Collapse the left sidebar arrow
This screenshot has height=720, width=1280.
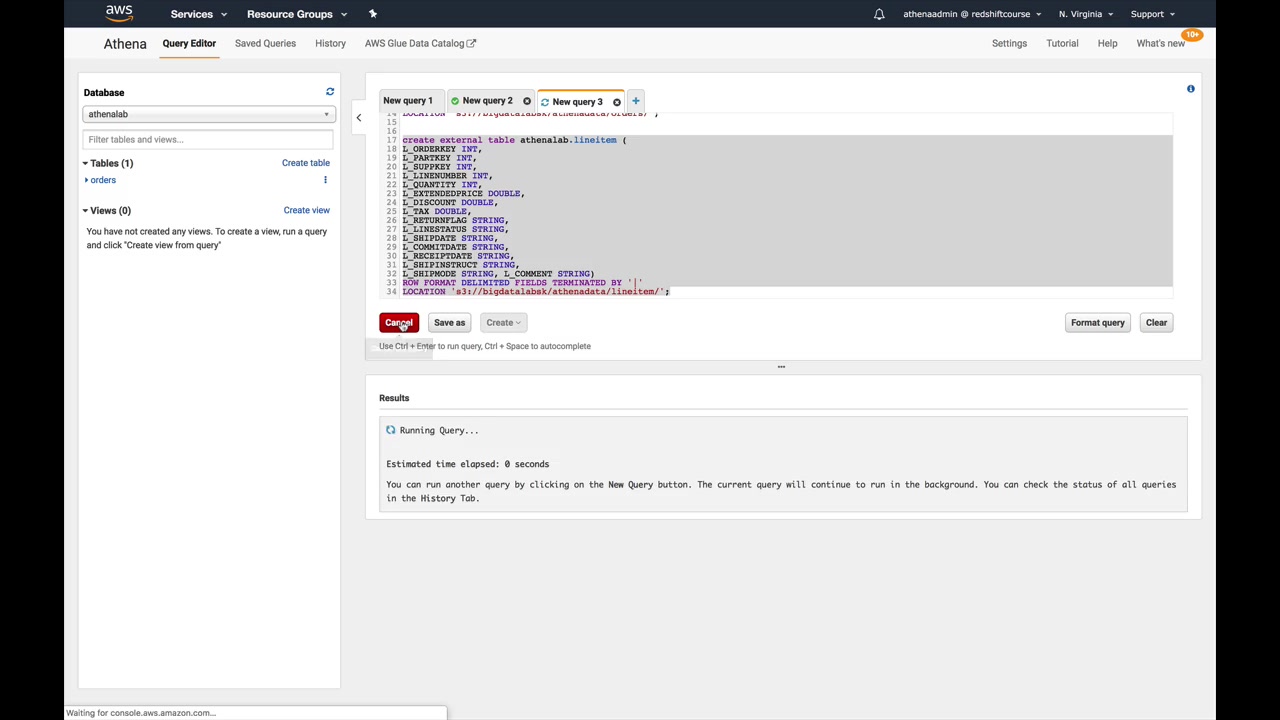click(x=359, y=118)
